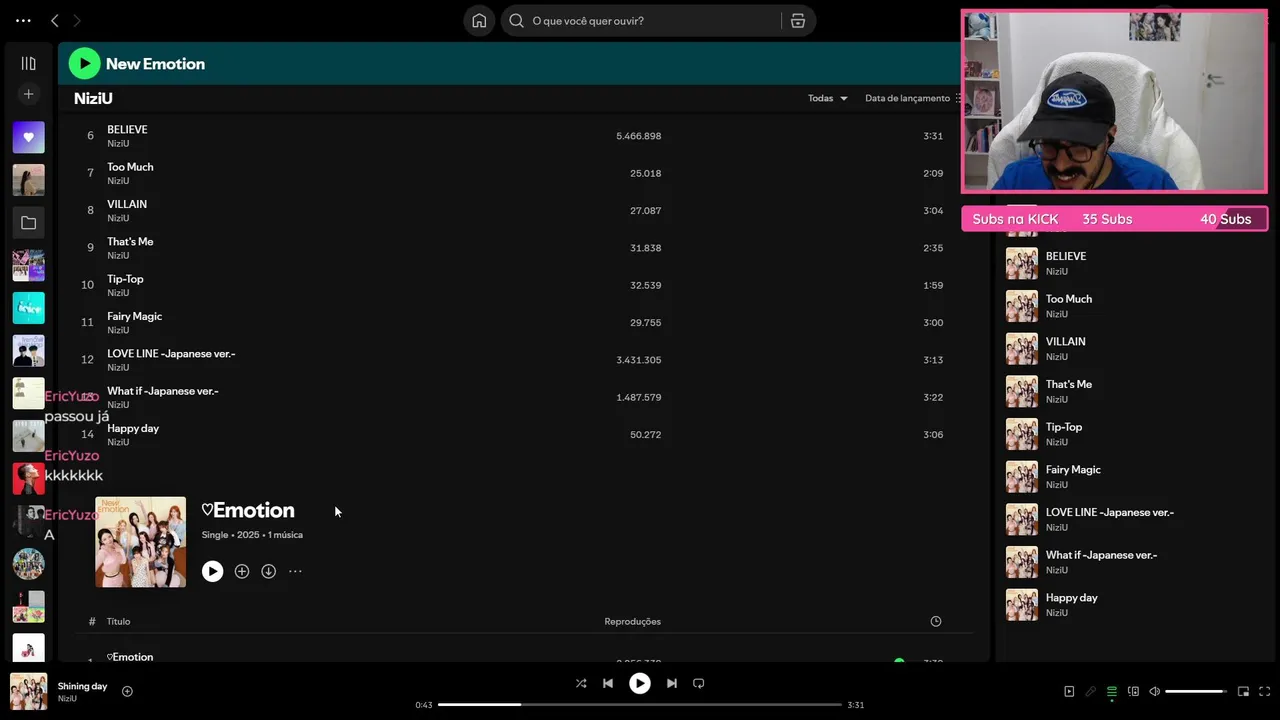The width and height of the screenshot is (1280, 720).
Task: Save ♡Emotion single to library
Action: pyautogui.click(x=242, y=571)
